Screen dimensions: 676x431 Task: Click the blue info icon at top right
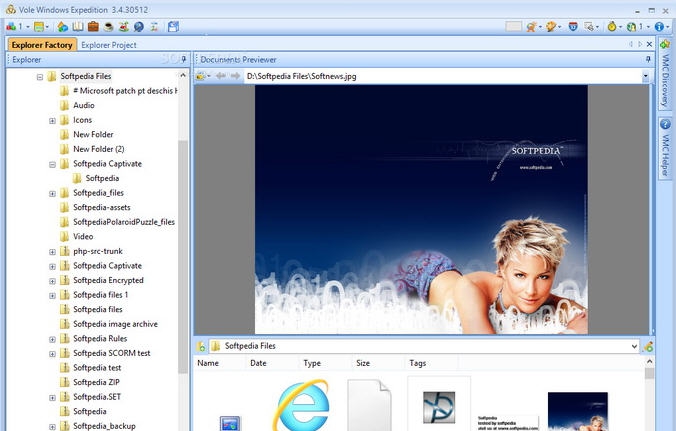(x=659, y=26)
